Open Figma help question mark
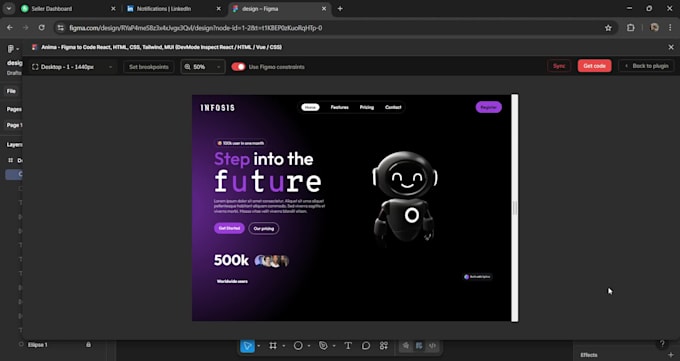680x361 pixels. (x=662, y=344)
